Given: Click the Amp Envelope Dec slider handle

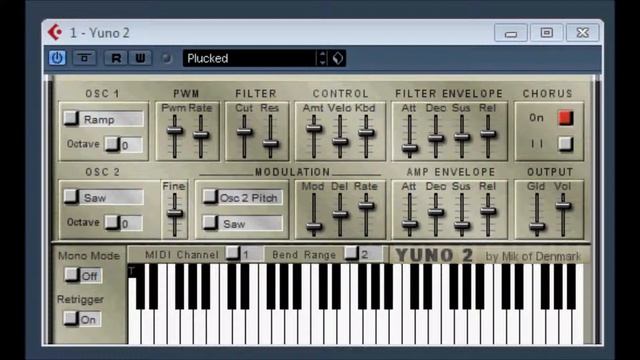Looking at the screenshot, I should (436, 212).
